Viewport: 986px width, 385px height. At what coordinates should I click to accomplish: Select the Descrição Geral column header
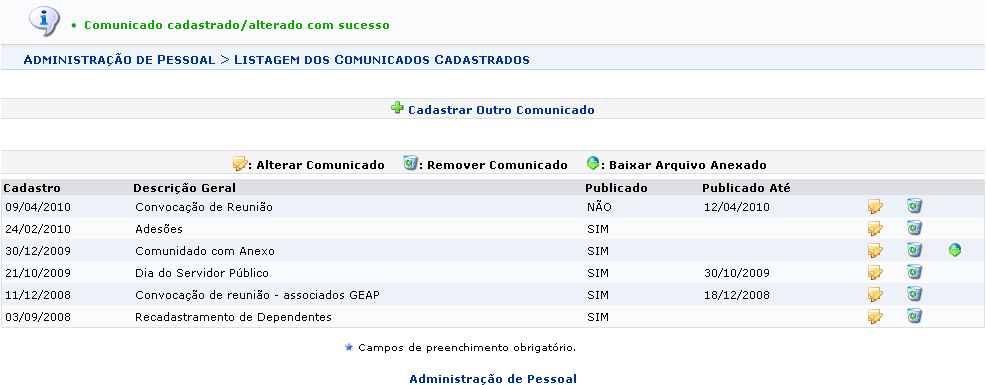(184, 187)
